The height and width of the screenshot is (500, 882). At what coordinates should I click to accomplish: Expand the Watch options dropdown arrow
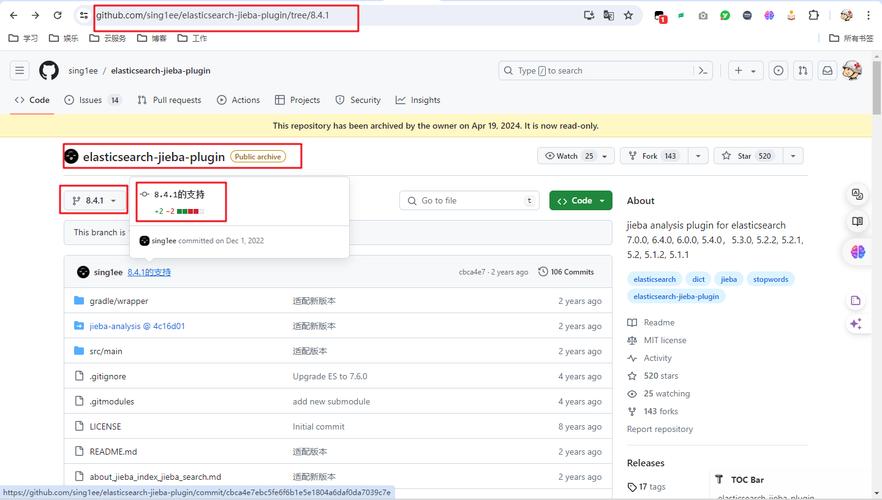coord(605,156)
